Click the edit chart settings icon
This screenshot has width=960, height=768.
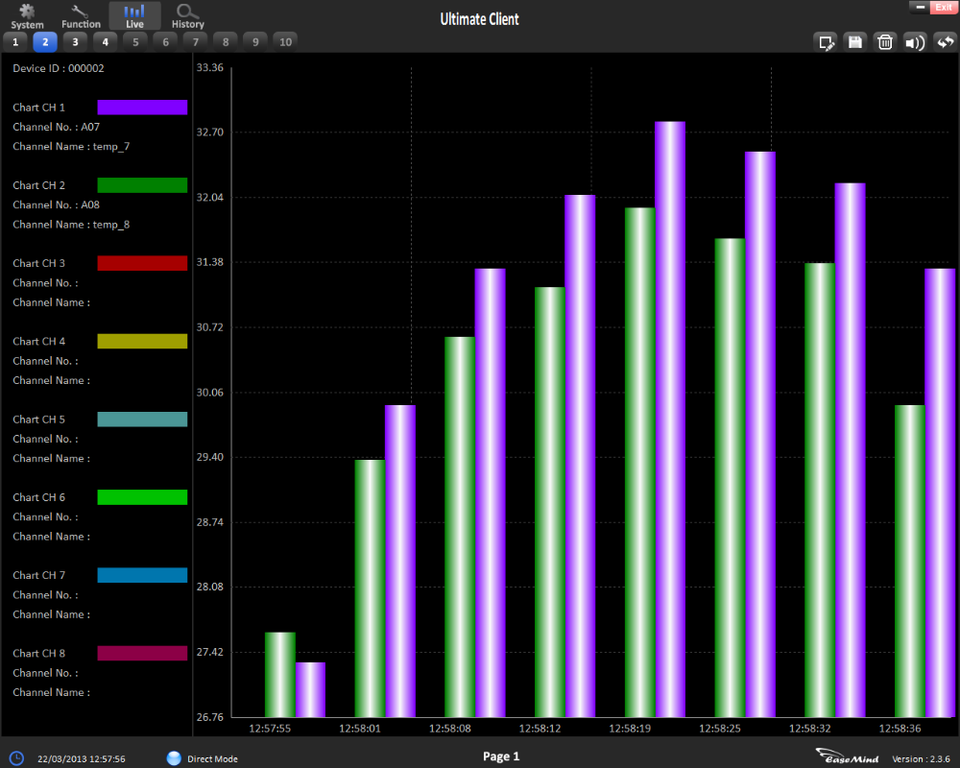[825, 42]
